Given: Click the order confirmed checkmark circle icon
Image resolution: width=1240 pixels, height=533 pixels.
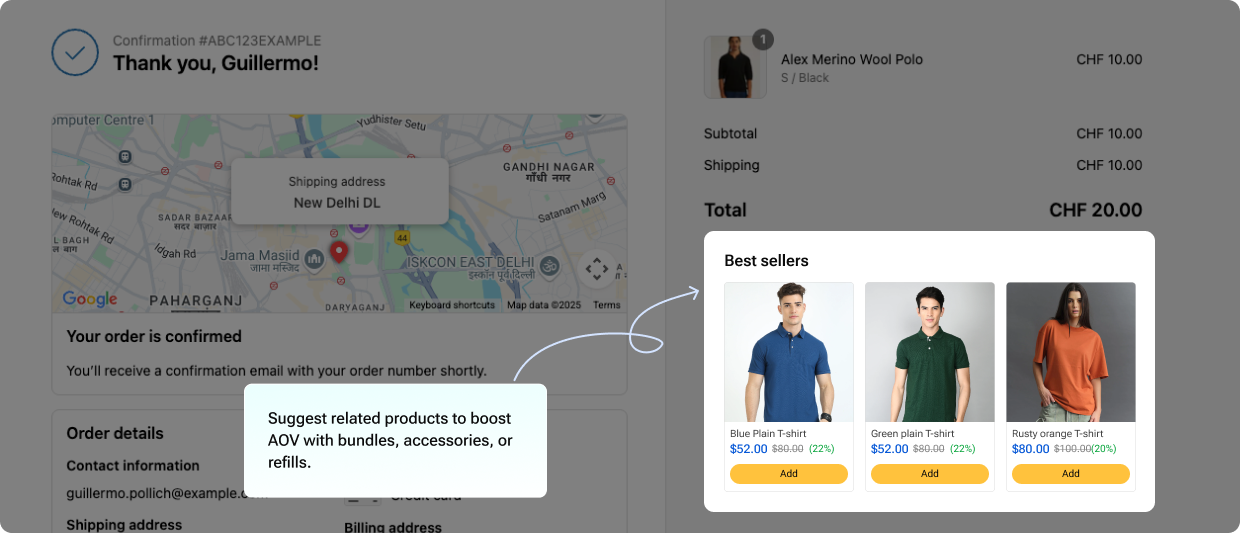Looking at the screenshot, I should click(75, 52).
